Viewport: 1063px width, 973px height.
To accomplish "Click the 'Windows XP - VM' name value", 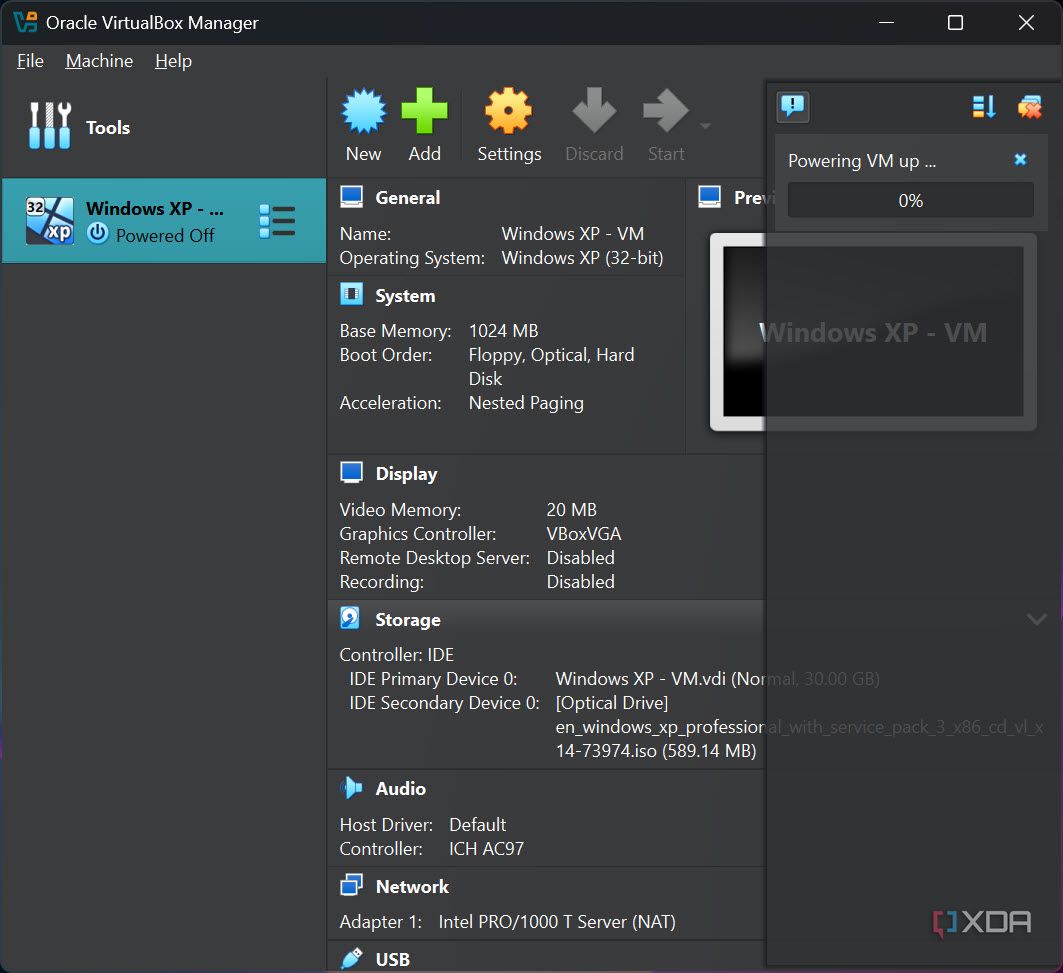I will (573, 234).
